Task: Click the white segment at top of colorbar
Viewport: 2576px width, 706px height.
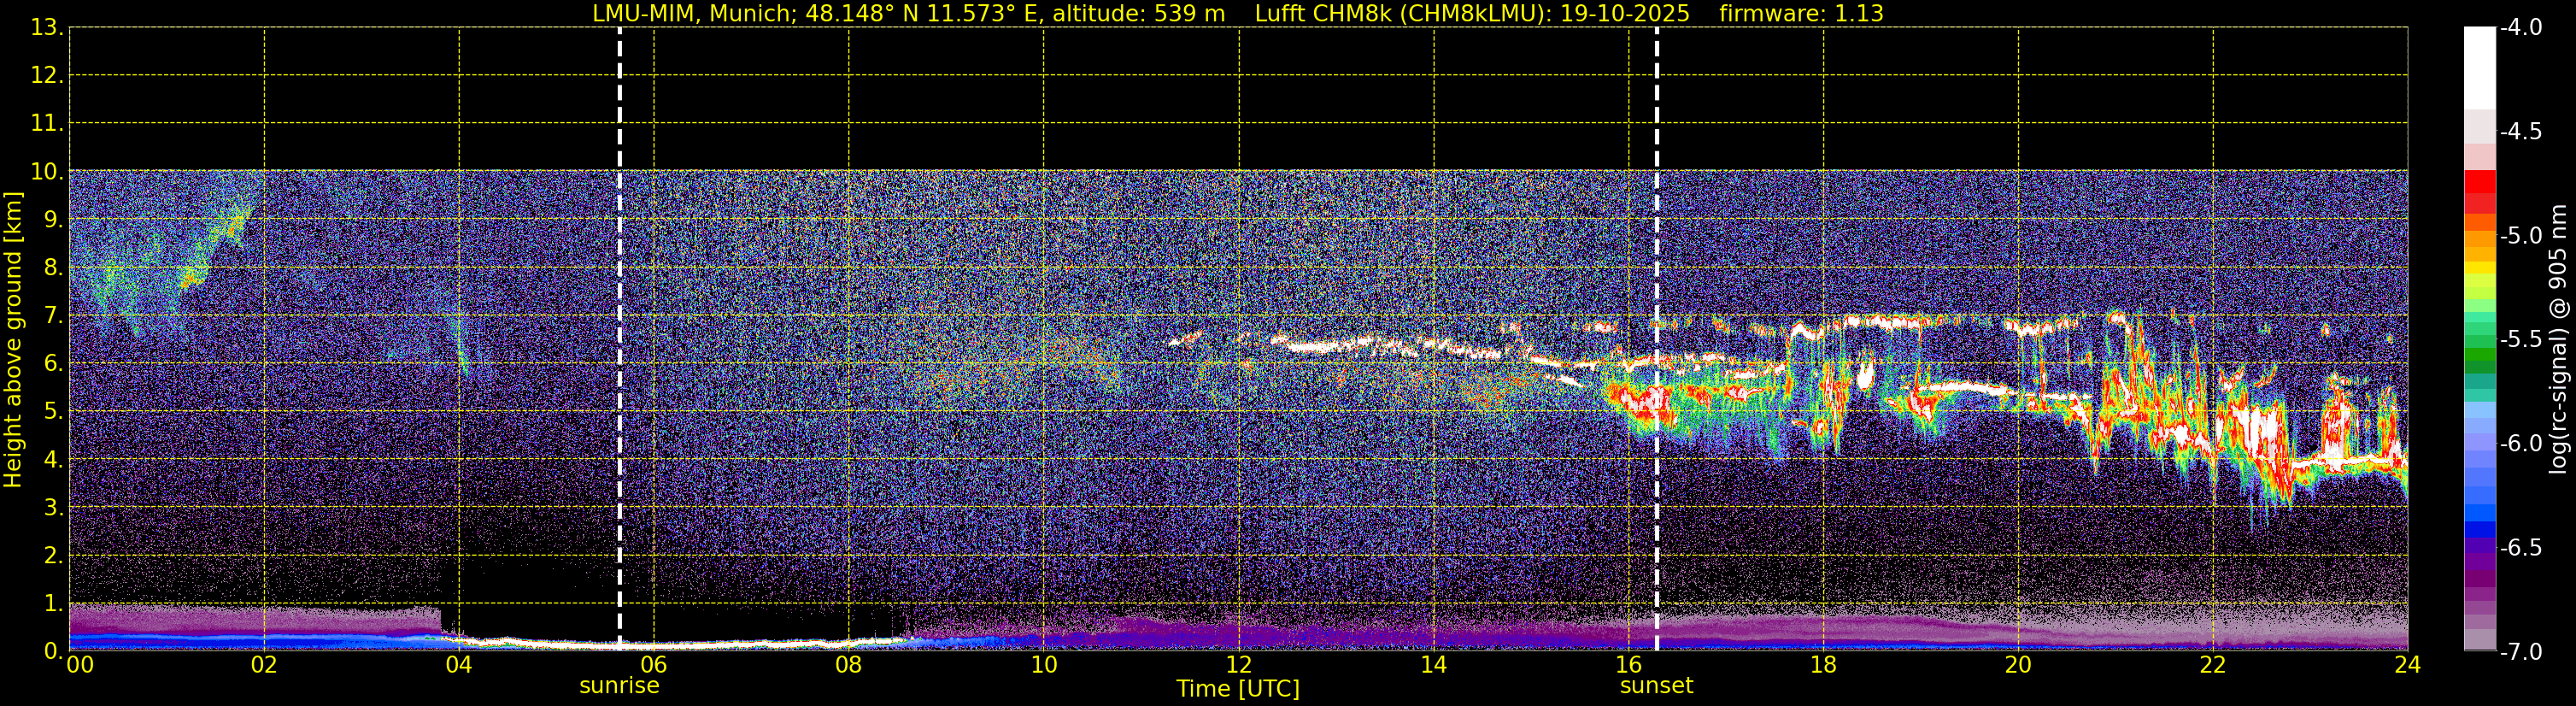Action: [2479, 68]
